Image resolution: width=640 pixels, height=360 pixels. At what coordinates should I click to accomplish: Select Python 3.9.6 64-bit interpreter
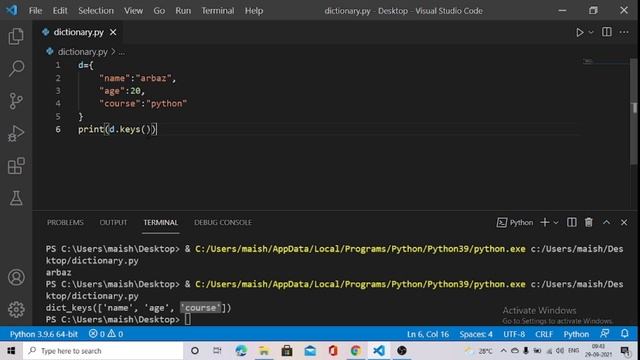(44, 334)
